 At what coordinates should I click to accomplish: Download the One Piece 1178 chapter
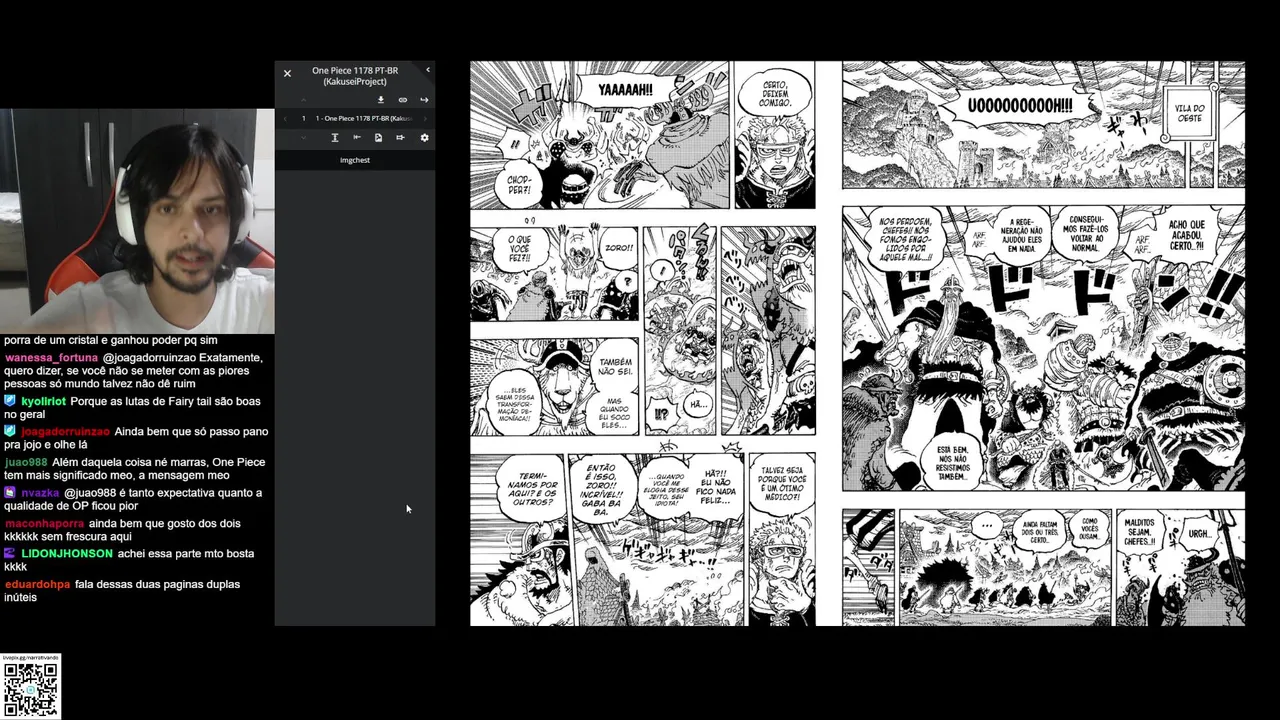click(x=381, y=100)
